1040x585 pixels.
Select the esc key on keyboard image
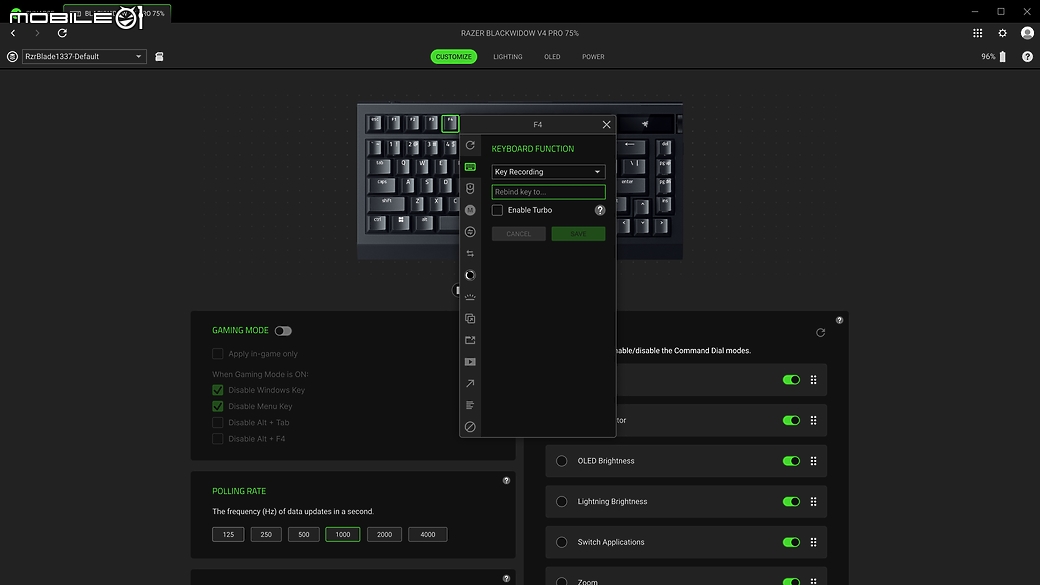pyautogui.click(x=375, y=123)
